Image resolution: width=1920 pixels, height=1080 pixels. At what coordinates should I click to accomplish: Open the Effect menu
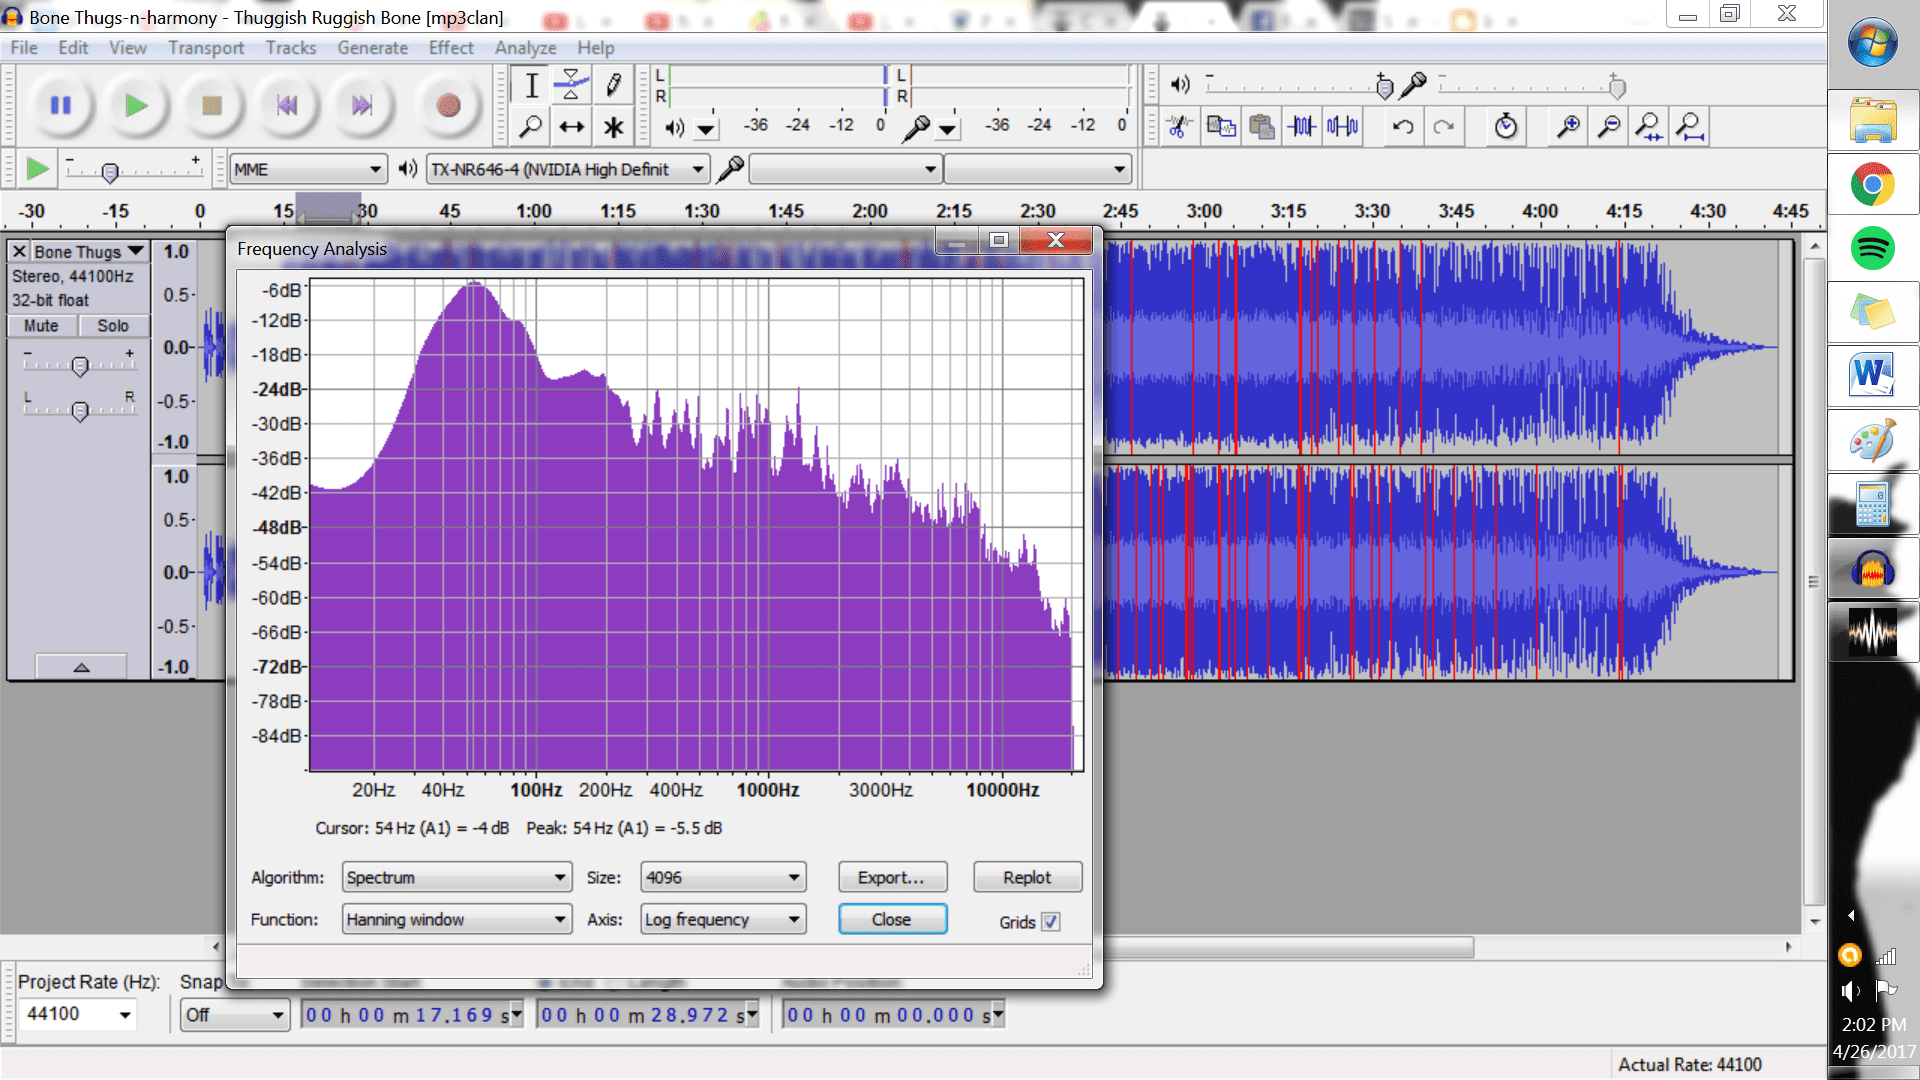[x=451, y=48]
